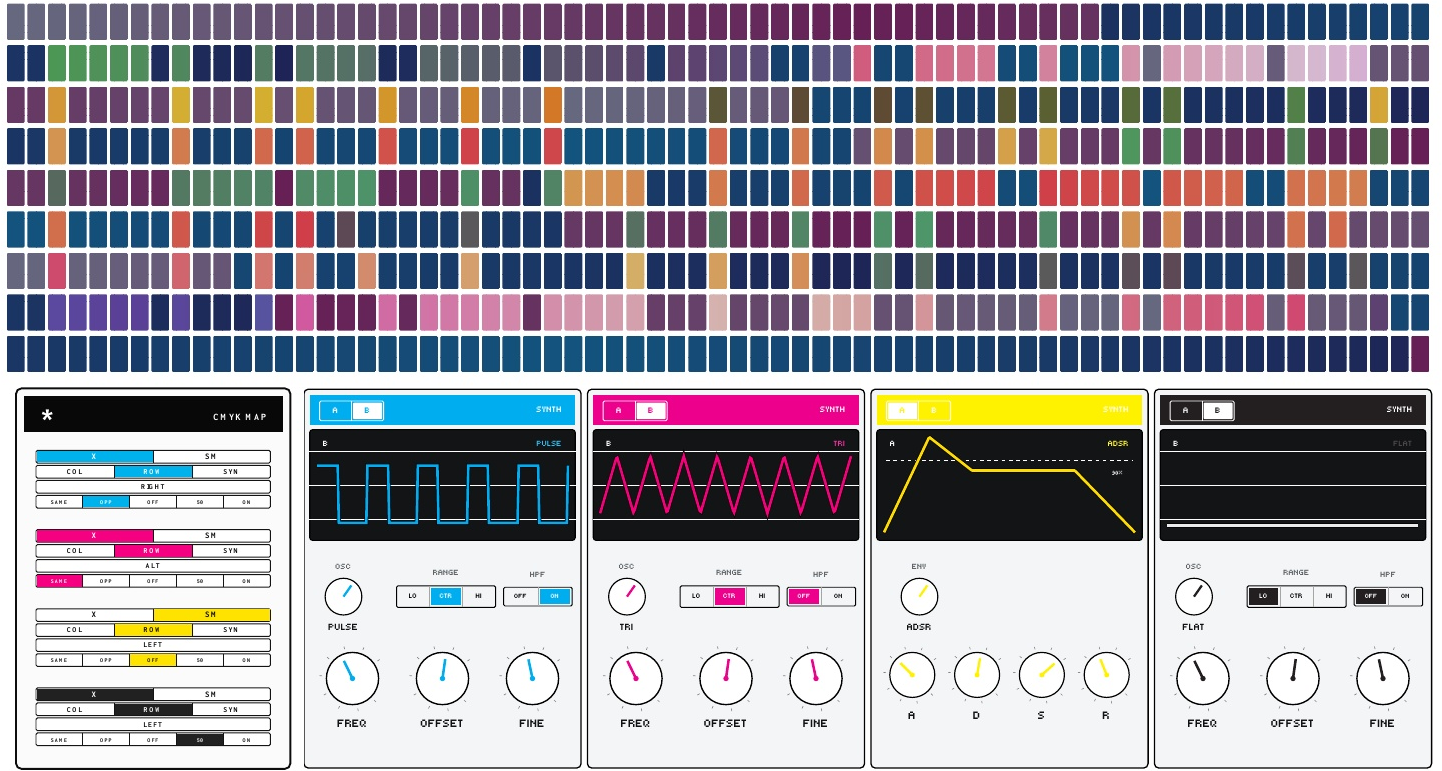
Task: Set black synth RANGE to CTR
Action: click(x=1296, y=596)
